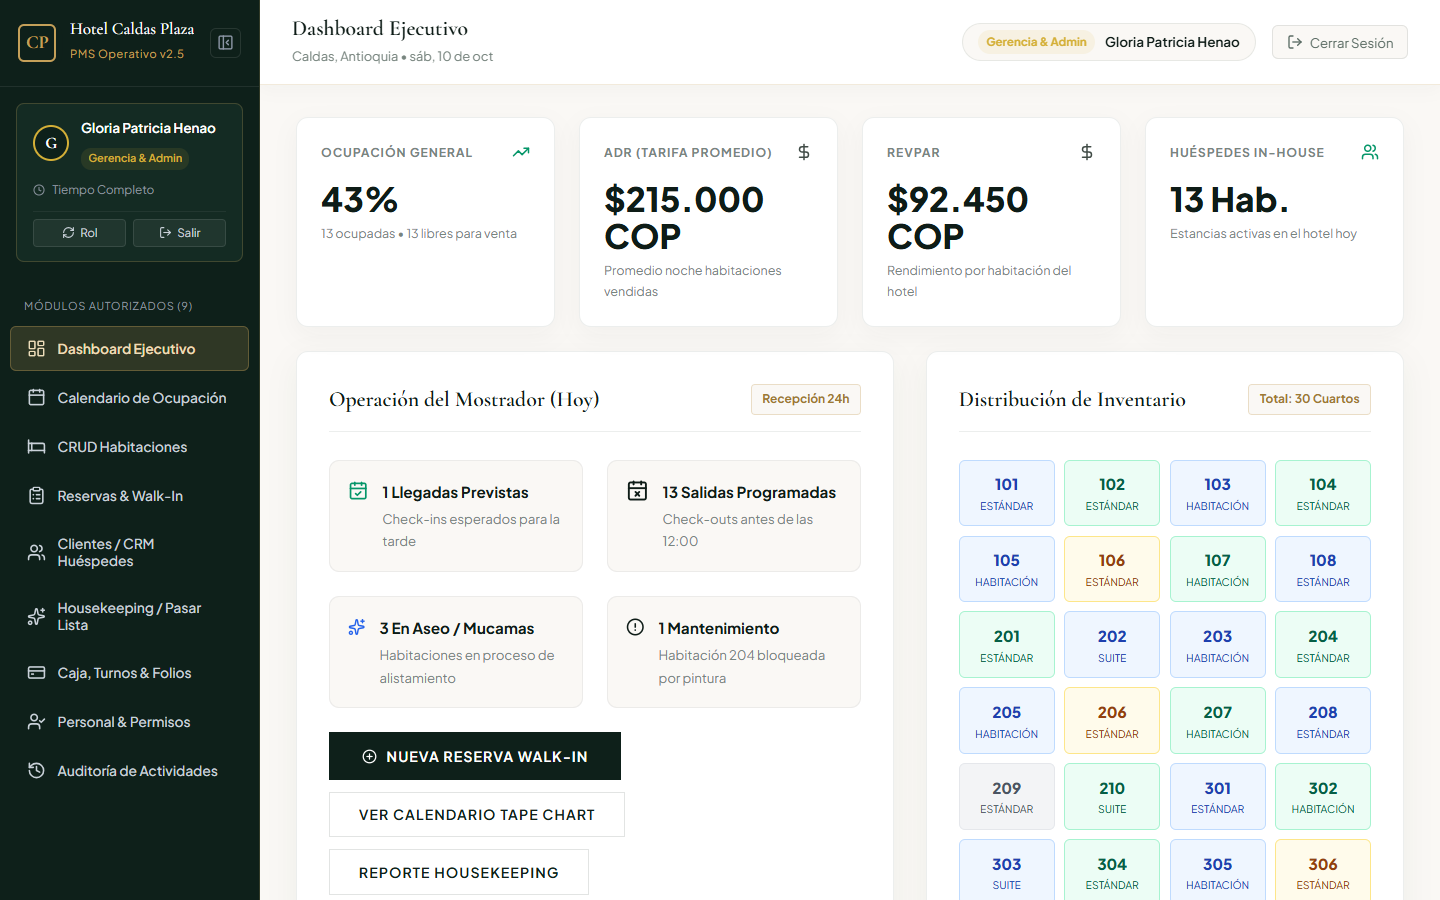Click the clock icon beside Tiempo Completo
This screenshot has width=1440, height=900.
click(x=39, y=190)
